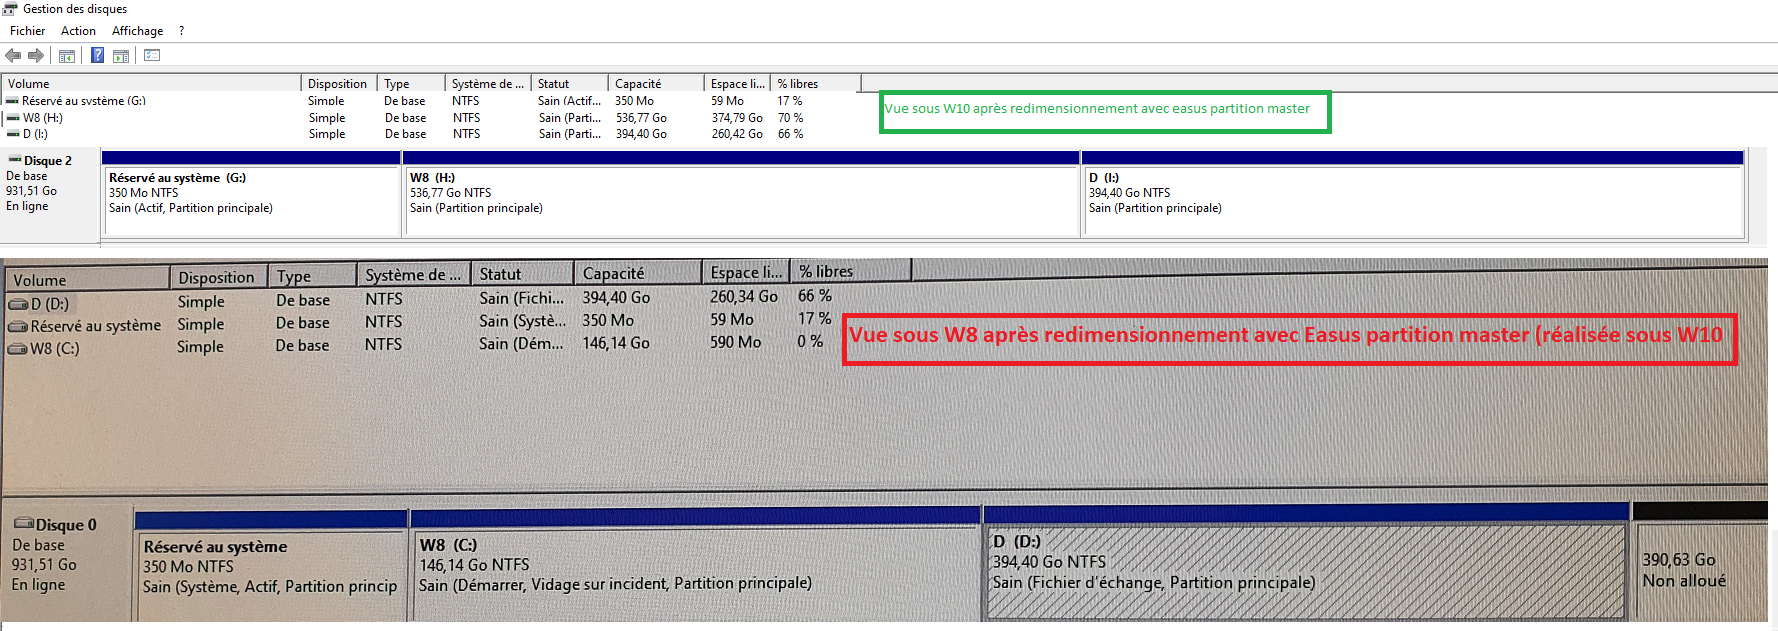Viewport: 1778px width, 631px height.
Task: Click the 146,14 Go capacity cell
Action: 616,343
